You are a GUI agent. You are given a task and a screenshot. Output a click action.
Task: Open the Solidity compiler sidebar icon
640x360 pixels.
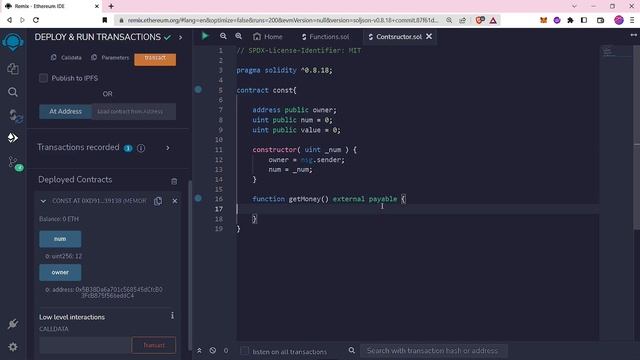pyautogui.click(x=14, y=116)
